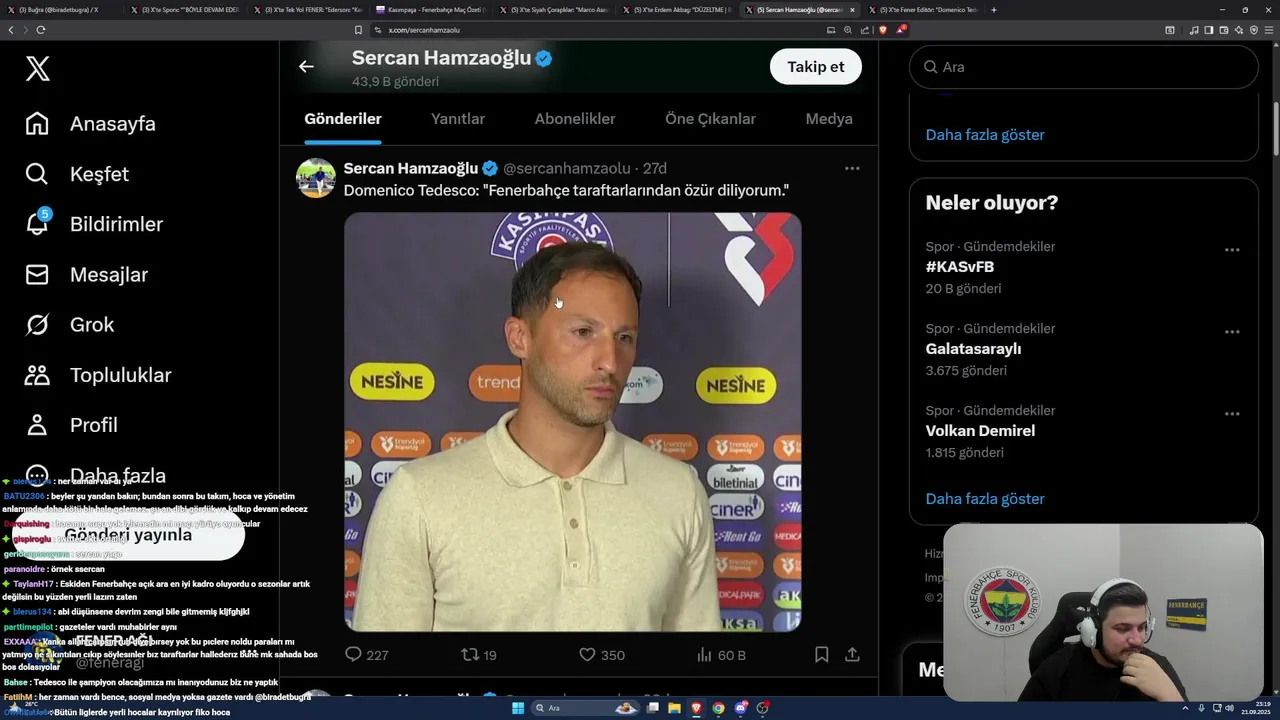Open options for #KASvFB trend
1280x720 pixels.
[x=1232, y=250]
